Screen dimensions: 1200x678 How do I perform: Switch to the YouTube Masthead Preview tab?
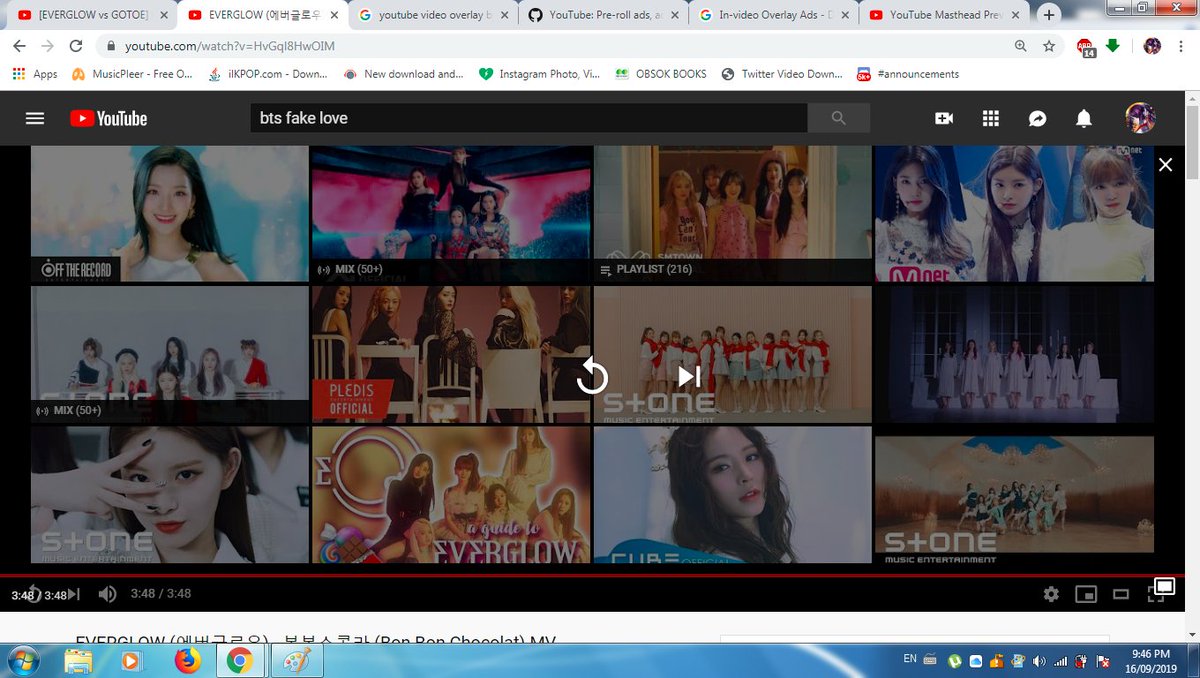pos(946,15)
